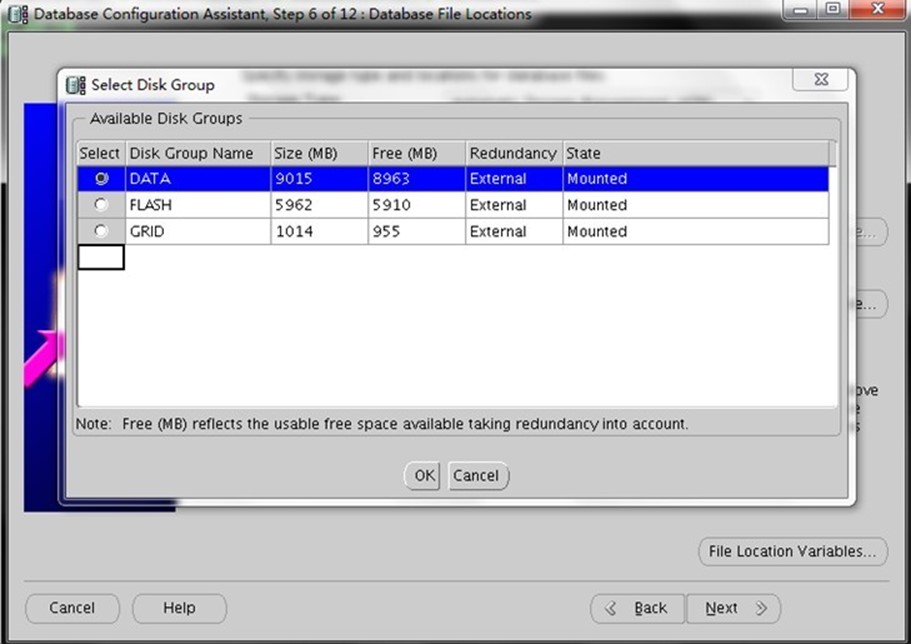The image size is (911, 644).
Task: Click the DATA disk group name cell
Action: pos(198,178)
